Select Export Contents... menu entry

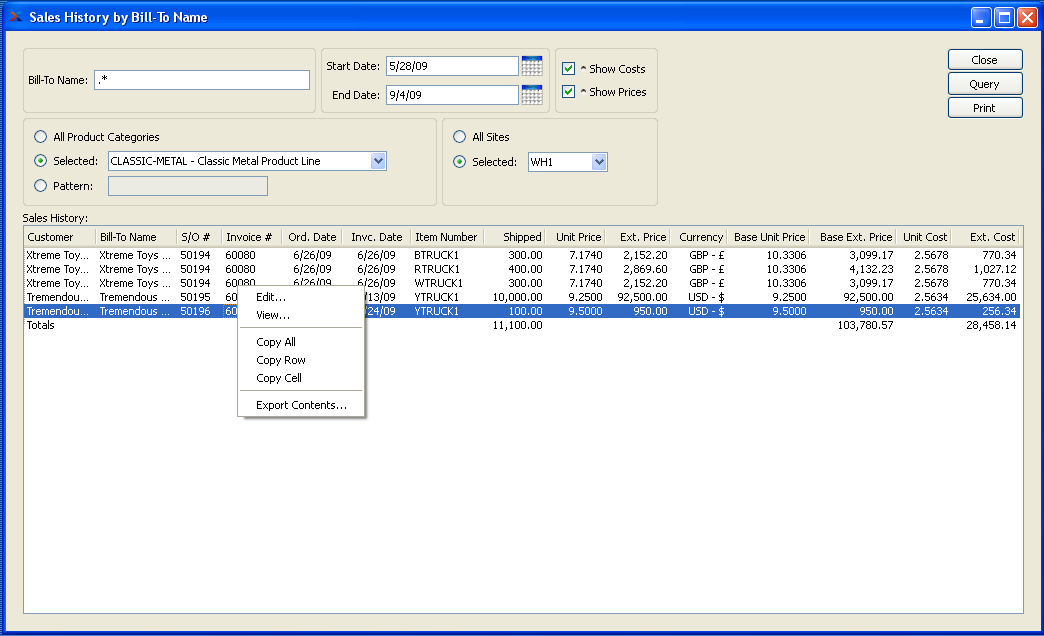(x=301, y=405)
